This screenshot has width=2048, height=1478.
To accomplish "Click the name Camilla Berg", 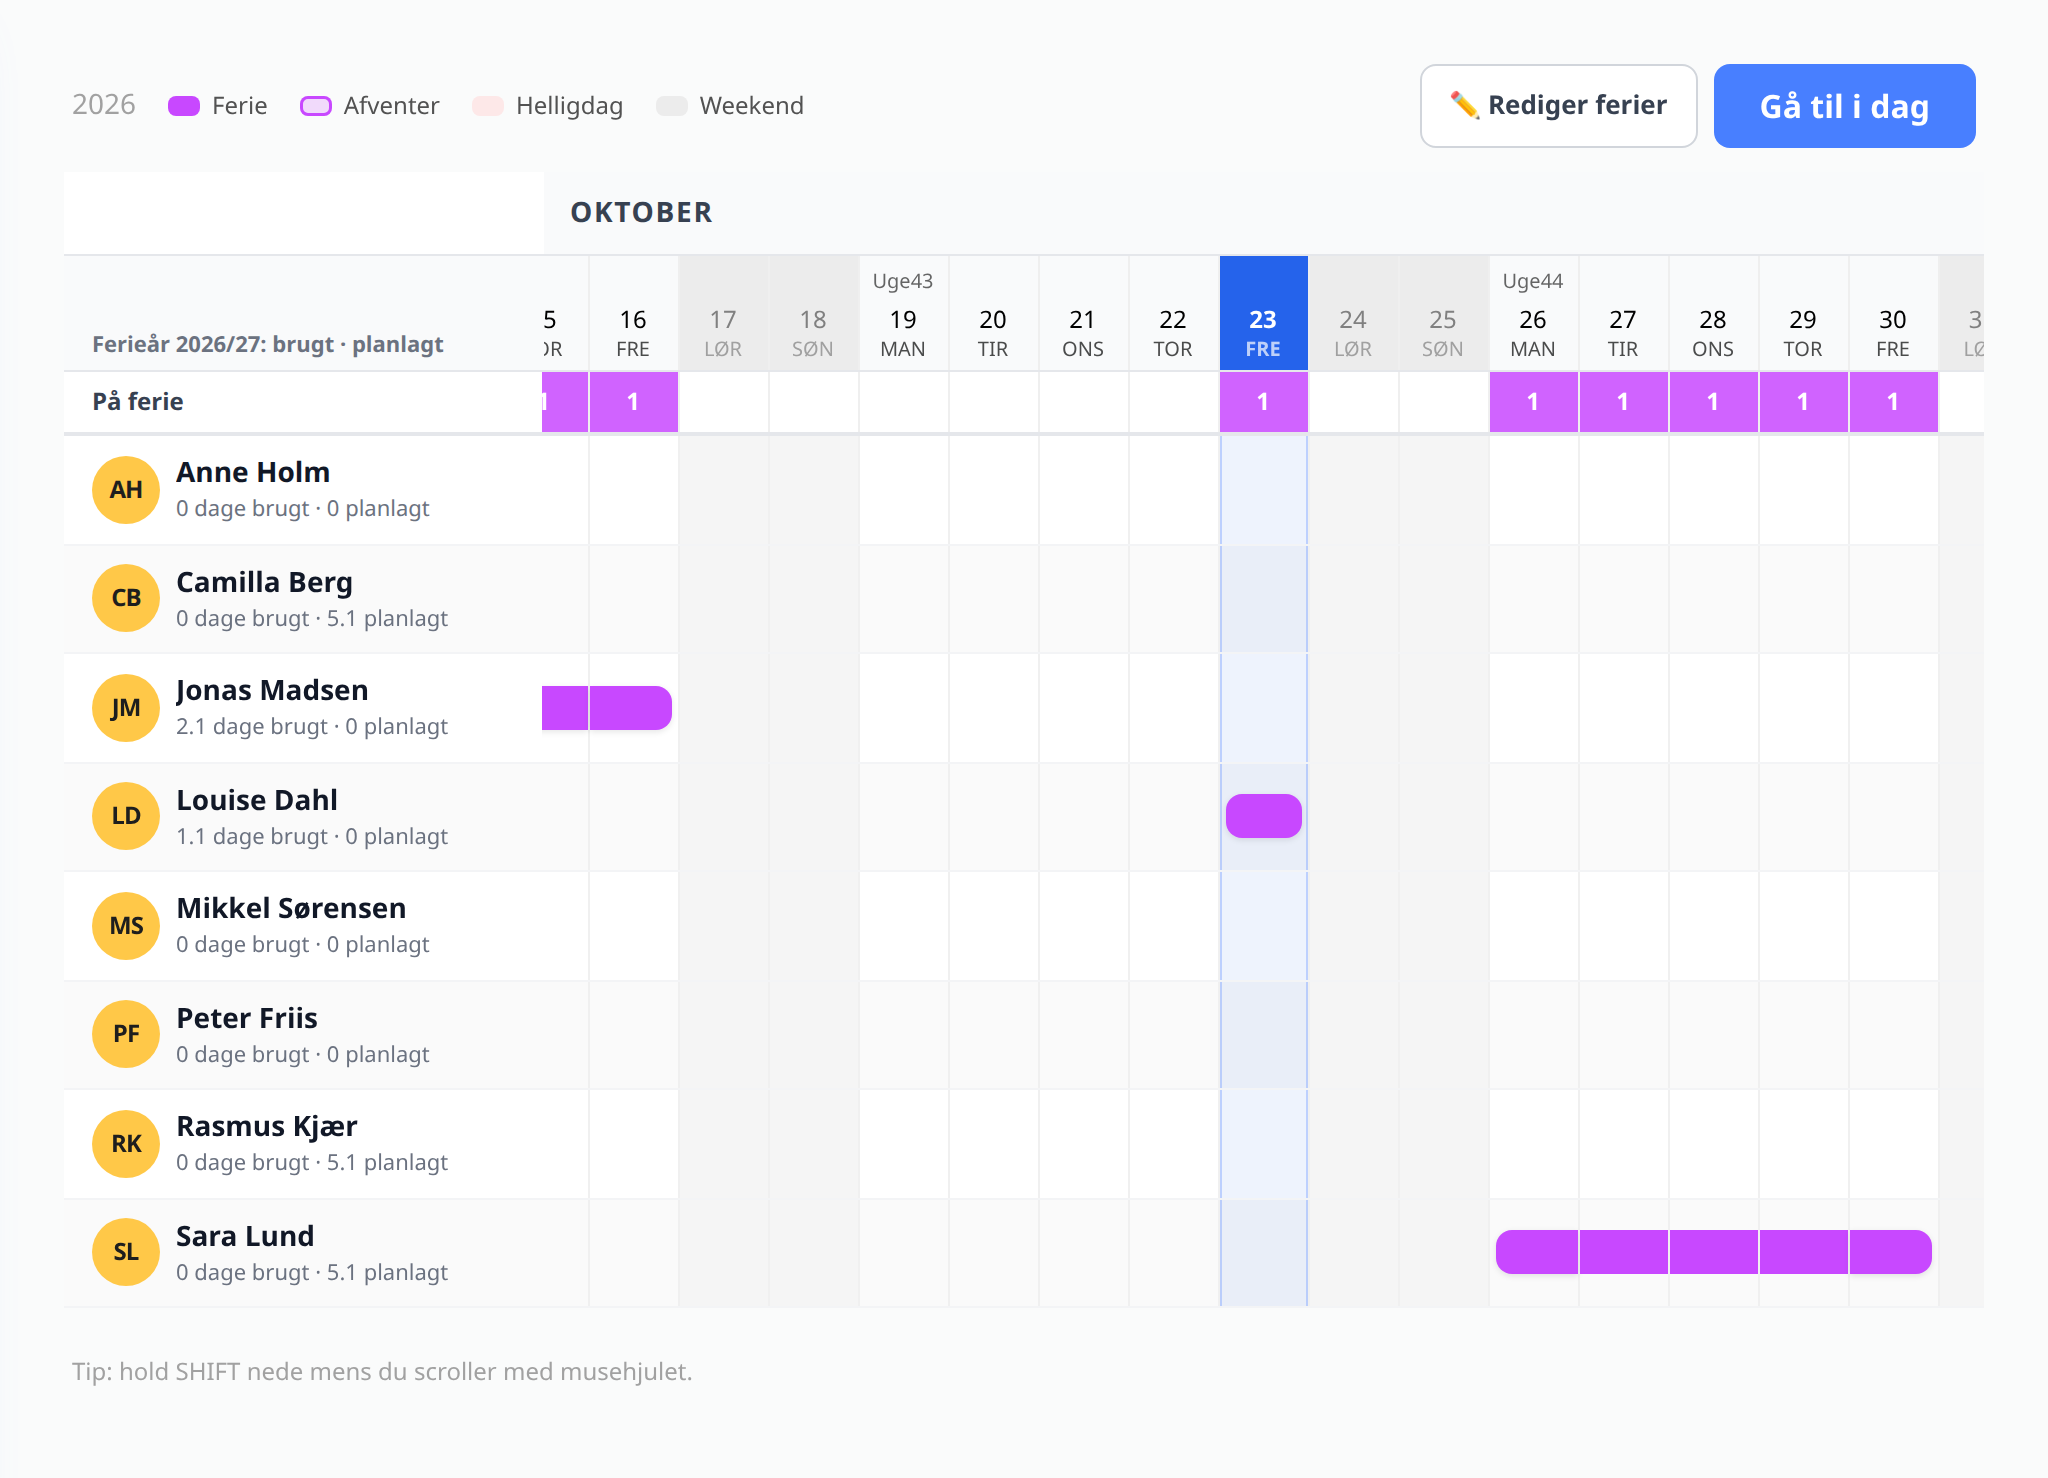I will (264, 582).
